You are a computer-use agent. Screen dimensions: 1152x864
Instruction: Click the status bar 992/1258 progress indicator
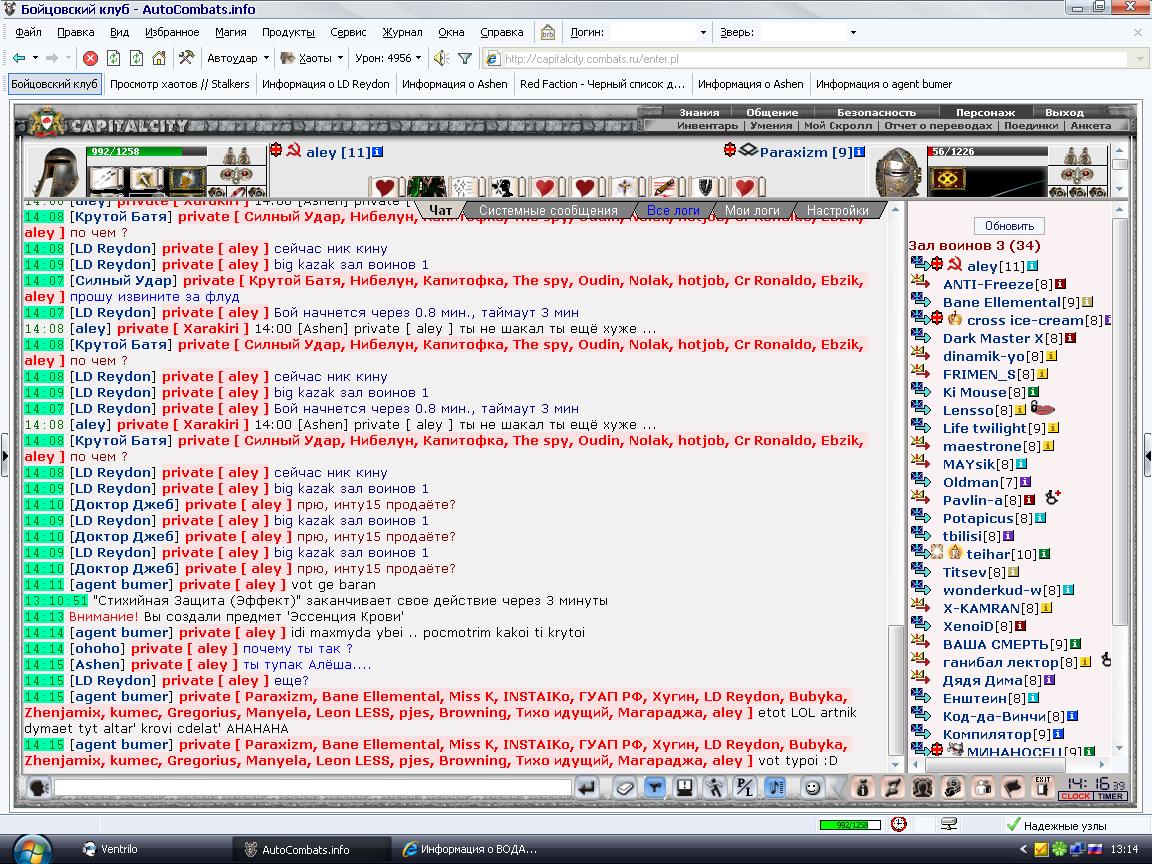[x=850, y=825]
